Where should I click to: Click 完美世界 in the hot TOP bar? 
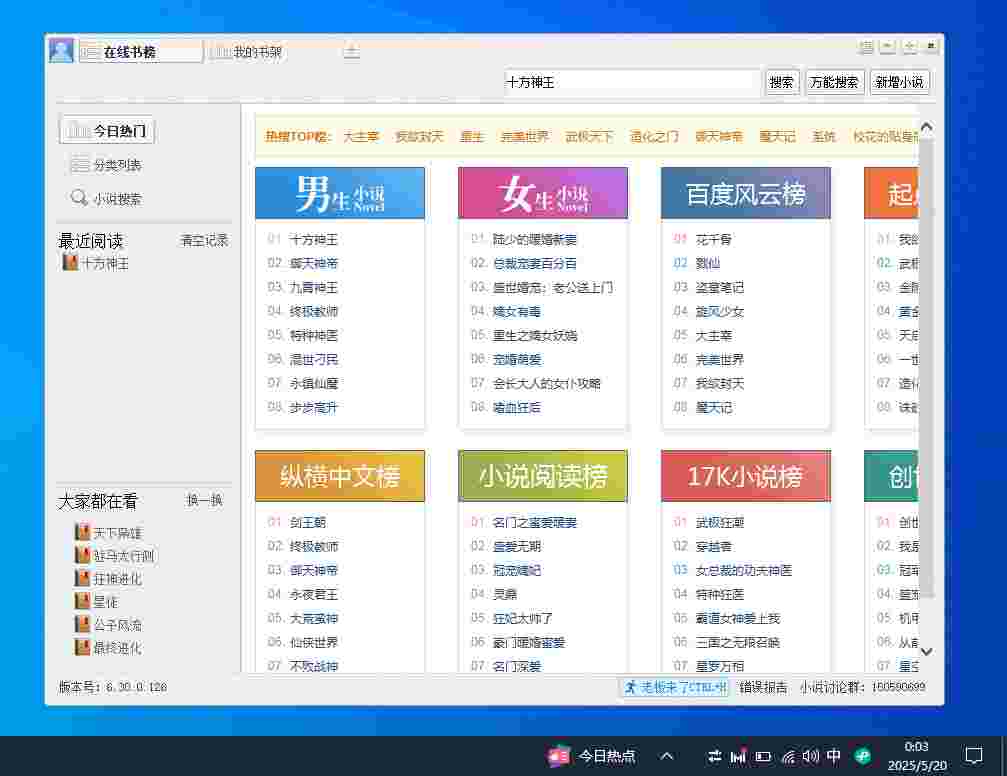click(x=525, y=136)
